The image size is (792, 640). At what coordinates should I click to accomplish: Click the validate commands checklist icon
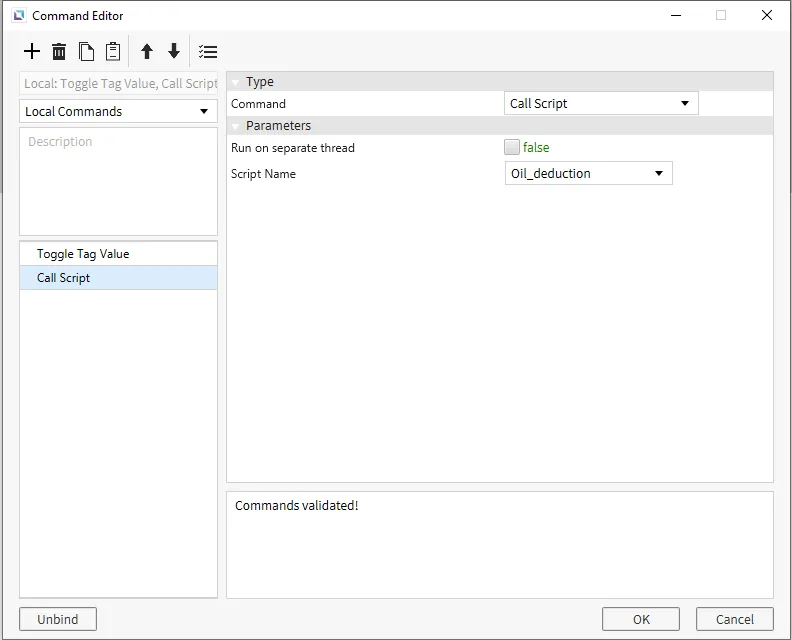[x=208, y=52]
